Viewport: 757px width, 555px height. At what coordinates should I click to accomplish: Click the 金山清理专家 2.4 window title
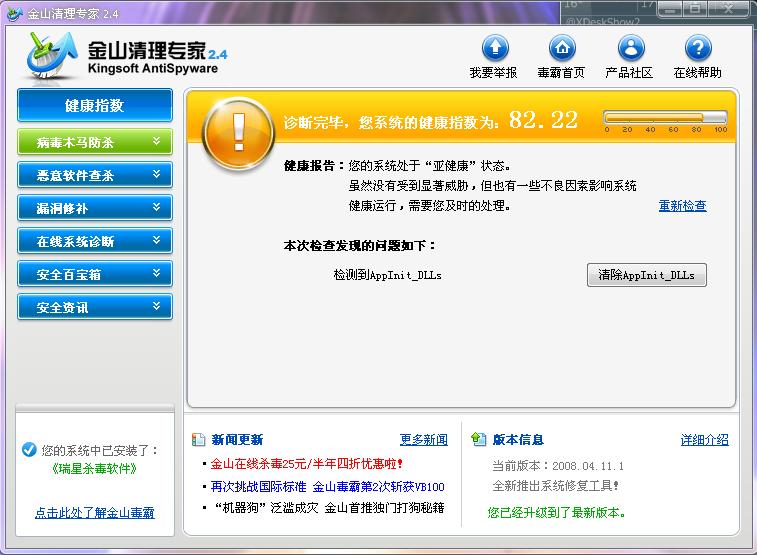click(x=73, y=14)
